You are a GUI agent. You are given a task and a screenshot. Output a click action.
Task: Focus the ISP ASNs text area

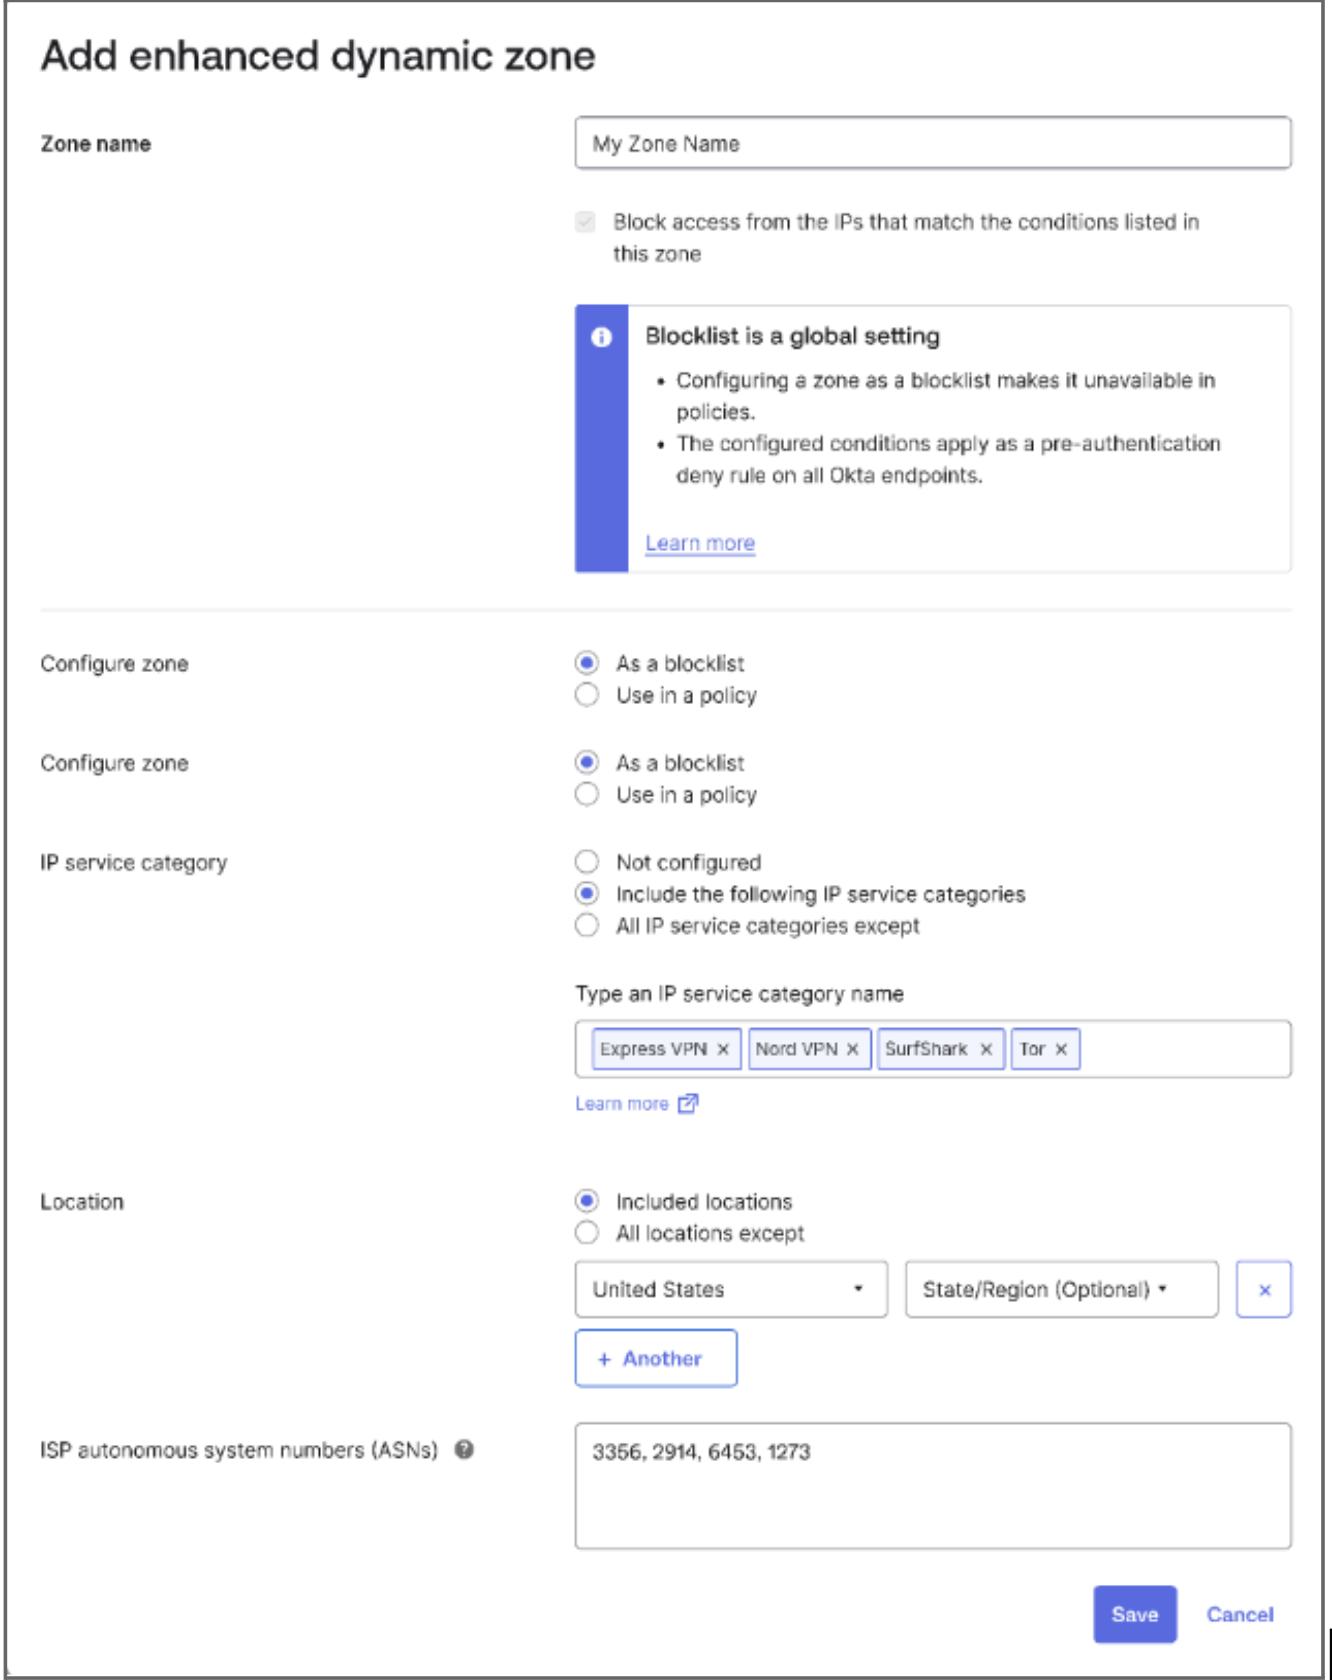pyautogui.click(x=932, y=1486)
